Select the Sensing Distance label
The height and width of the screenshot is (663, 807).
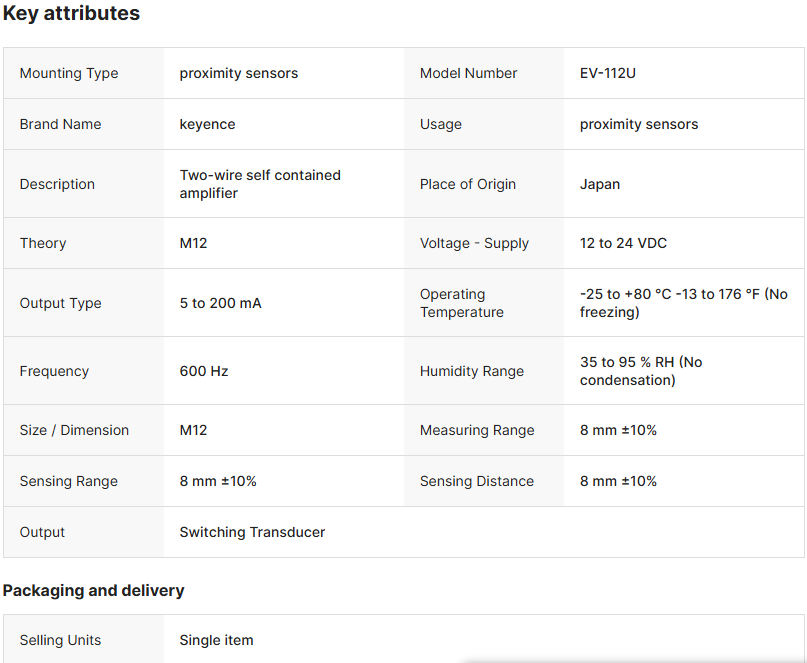pyautogui.click(x=477, y=481)
